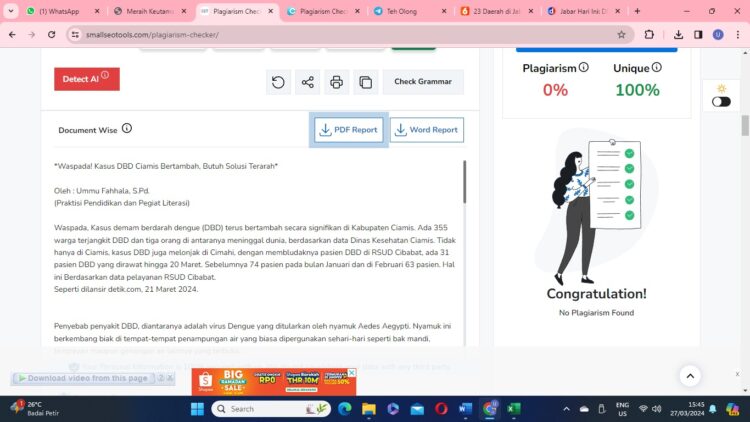Click the text box scrollbar thumb
Image resolution: width=750 pixels, height=422 pixels.
(464, 182)
